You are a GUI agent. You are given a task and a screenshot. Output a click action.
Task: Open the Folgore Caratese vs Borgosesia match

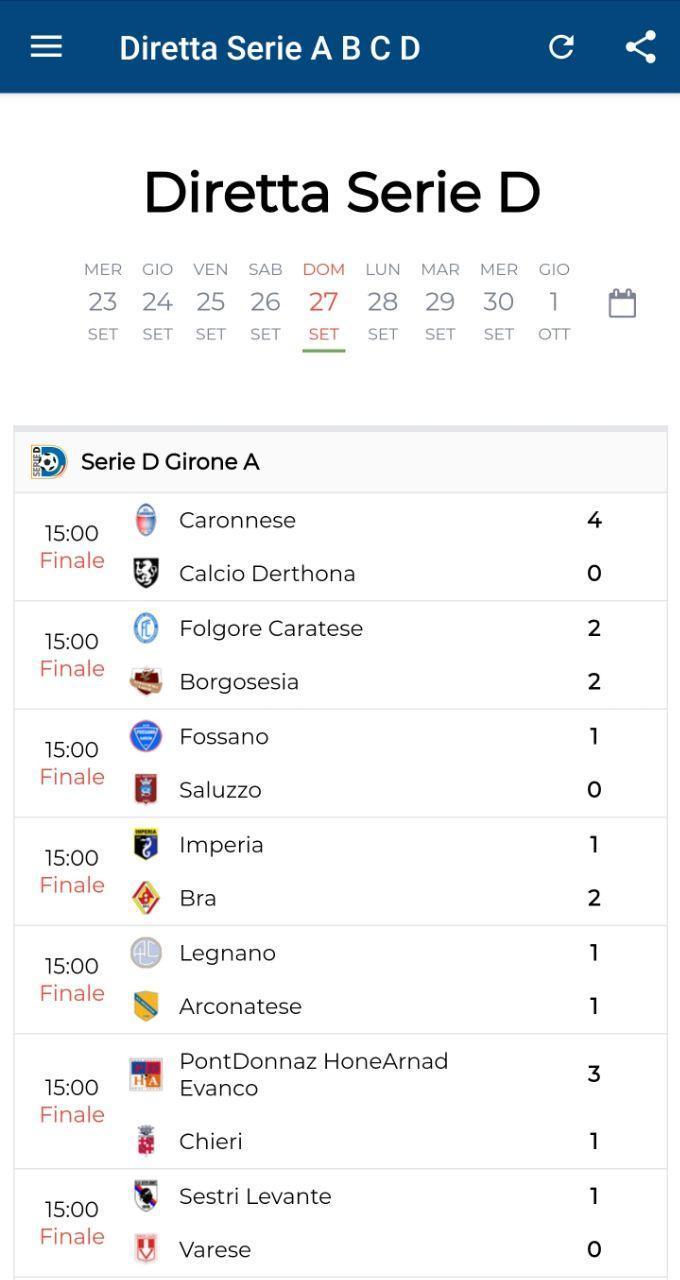tap(340, 655)
